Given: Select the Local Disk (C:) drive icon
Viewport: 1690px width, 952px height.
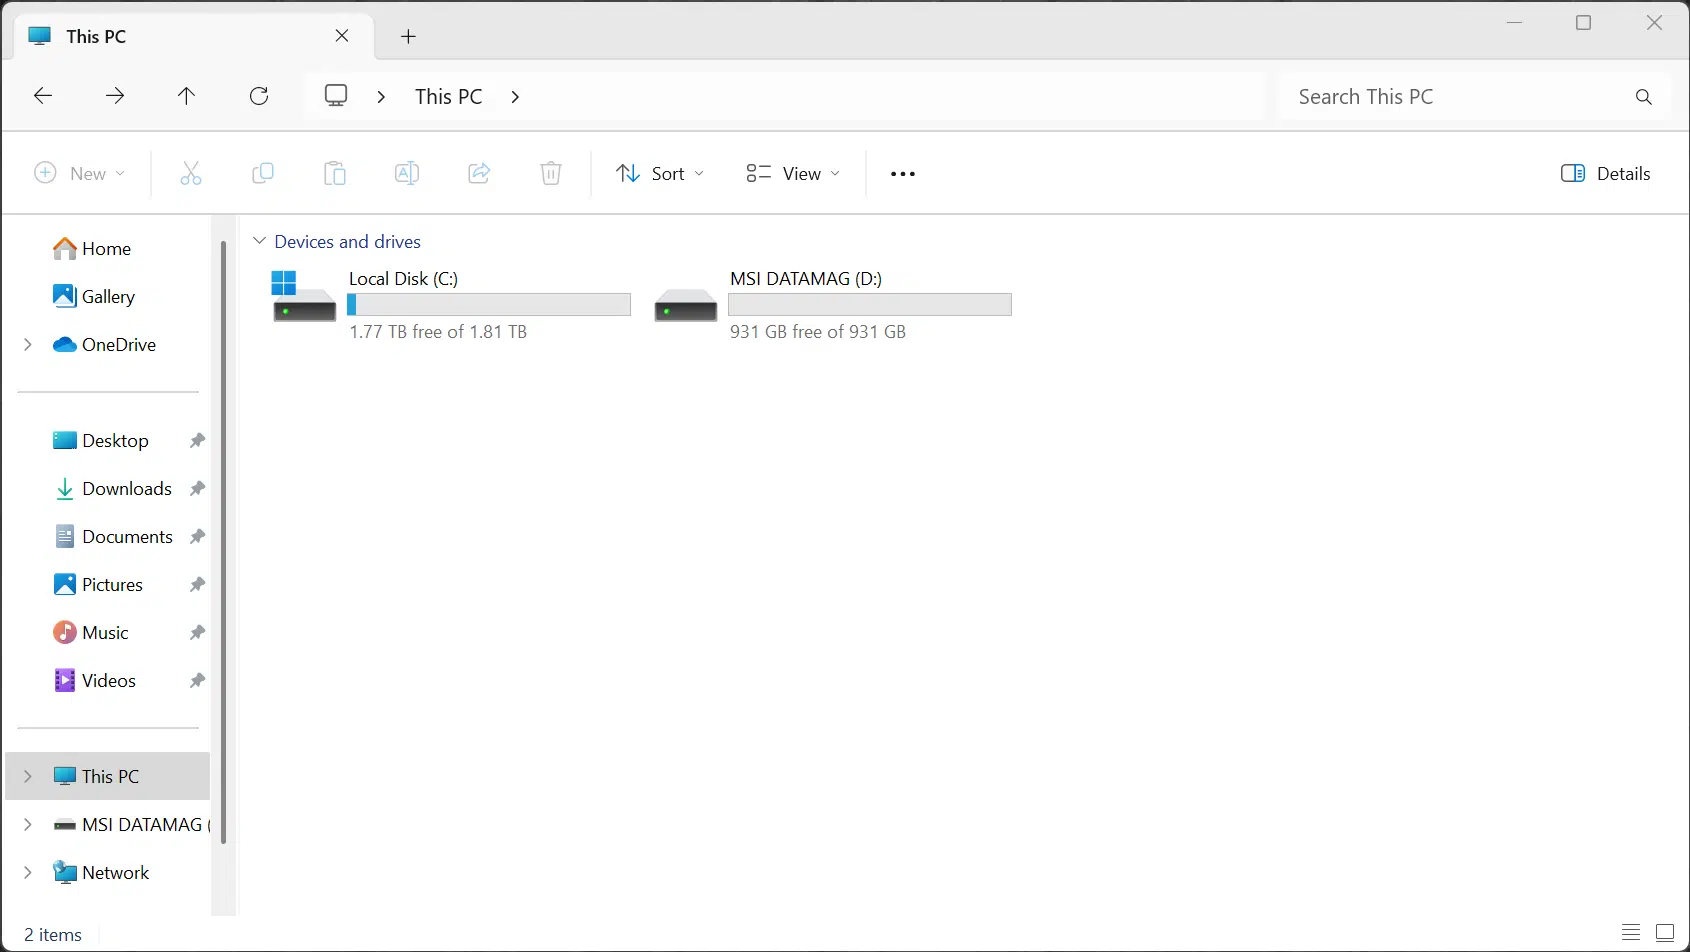Looking at the screenshot, I should coord(304,296).
